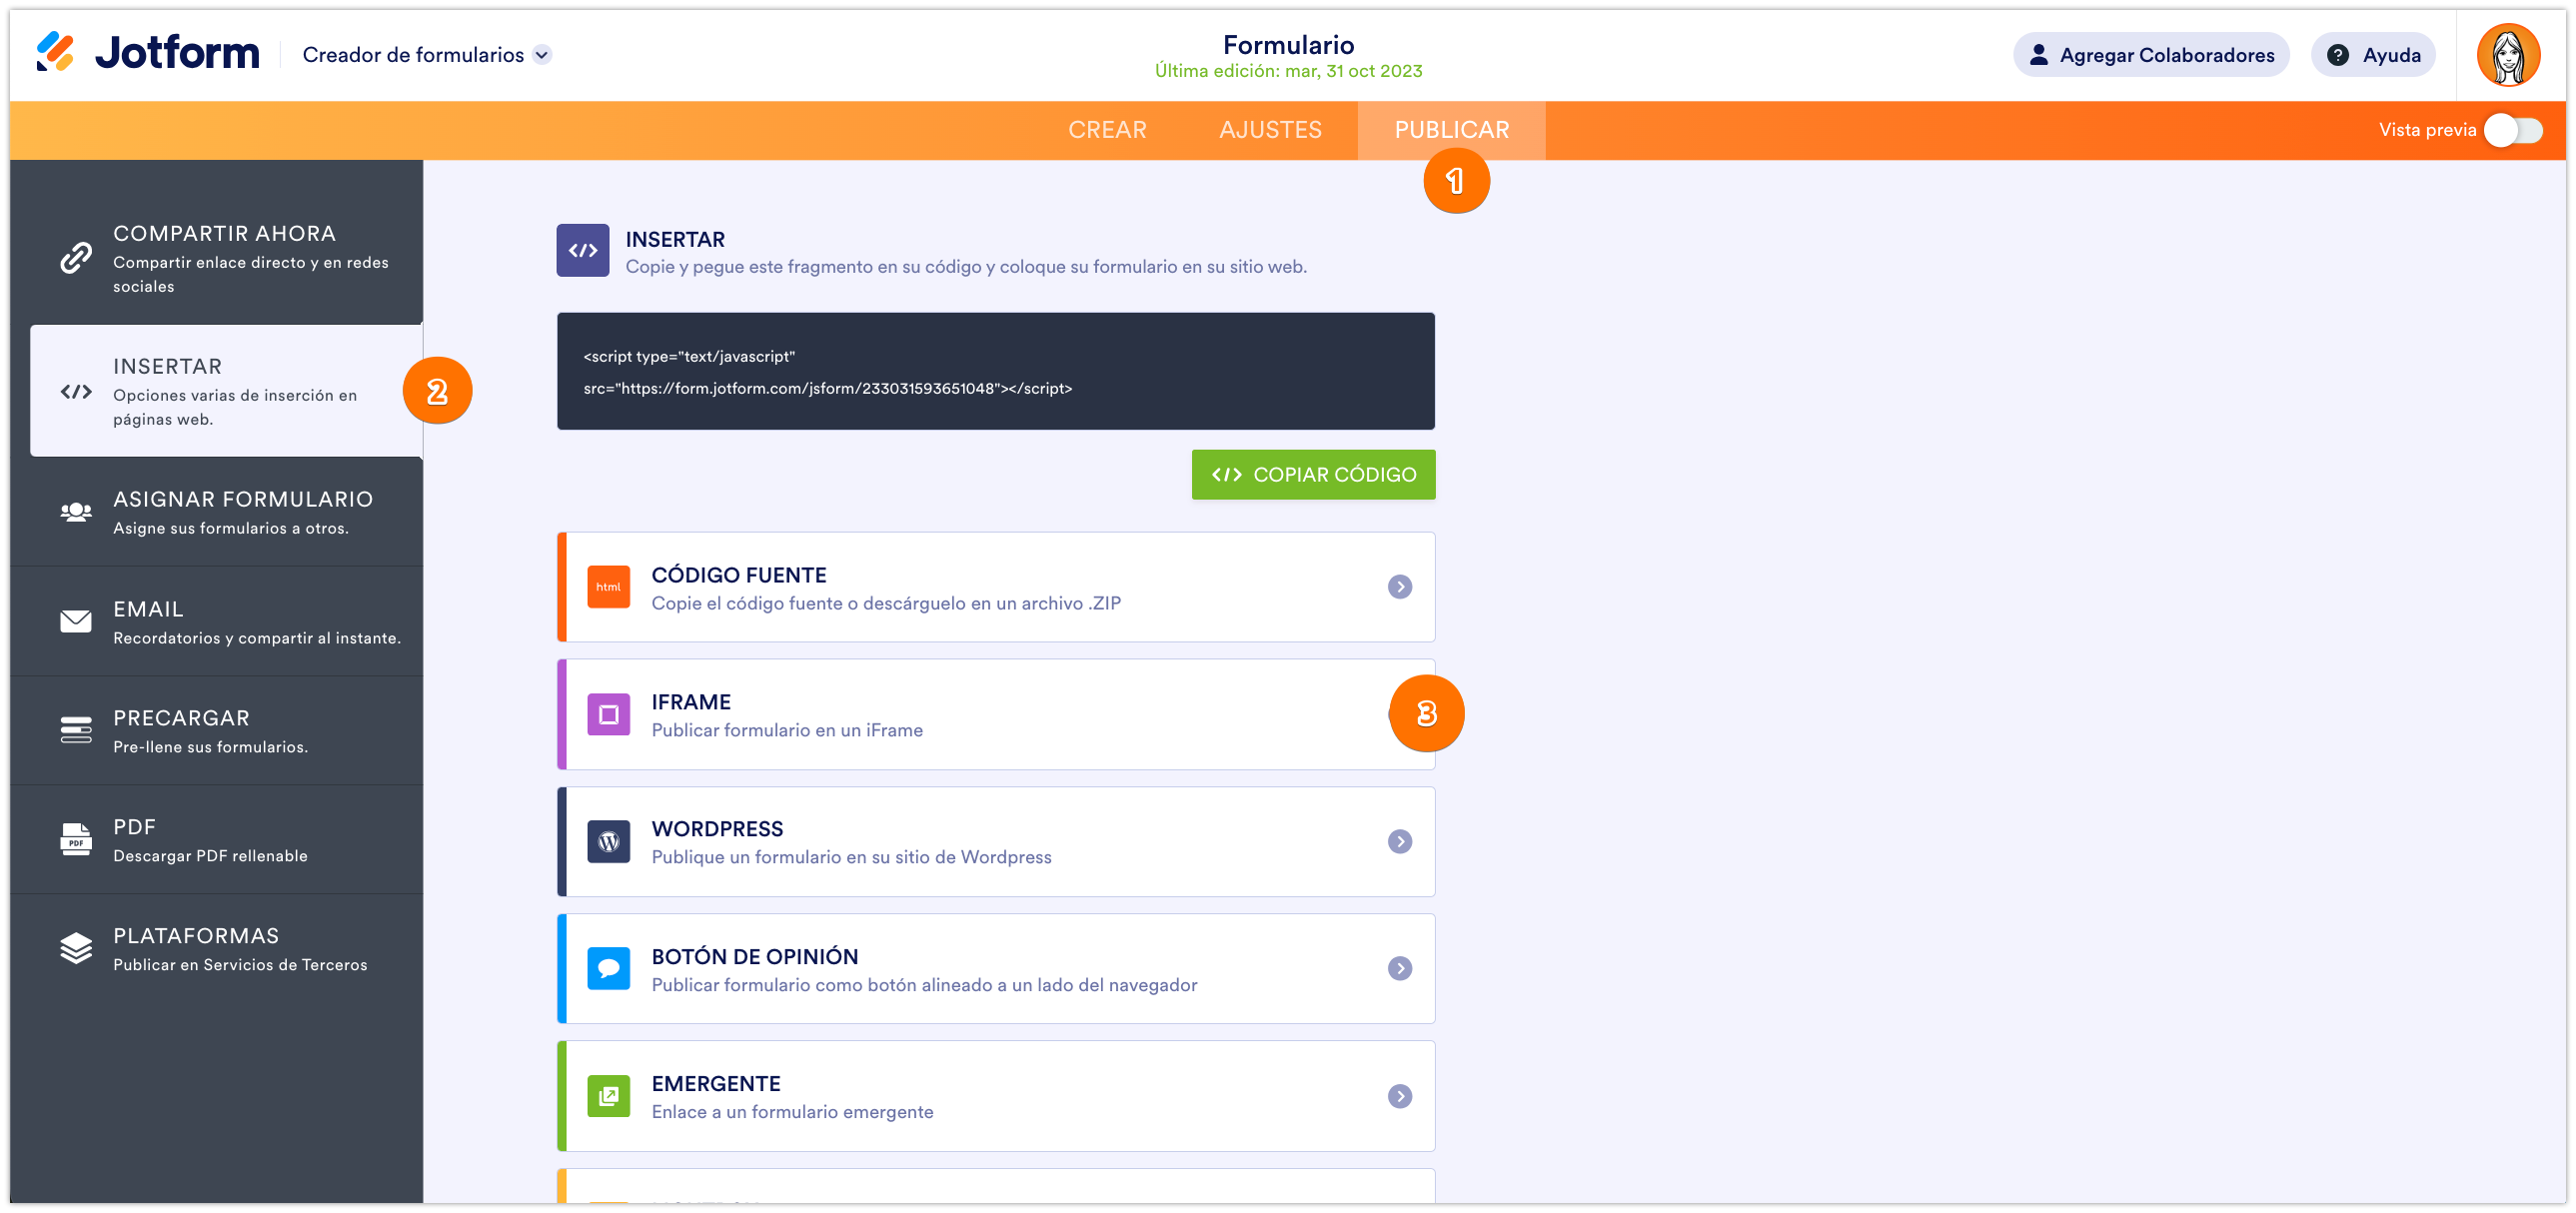
Task: Select the Insertar code icon in sidebar
Action: click(x=76, y=391)
